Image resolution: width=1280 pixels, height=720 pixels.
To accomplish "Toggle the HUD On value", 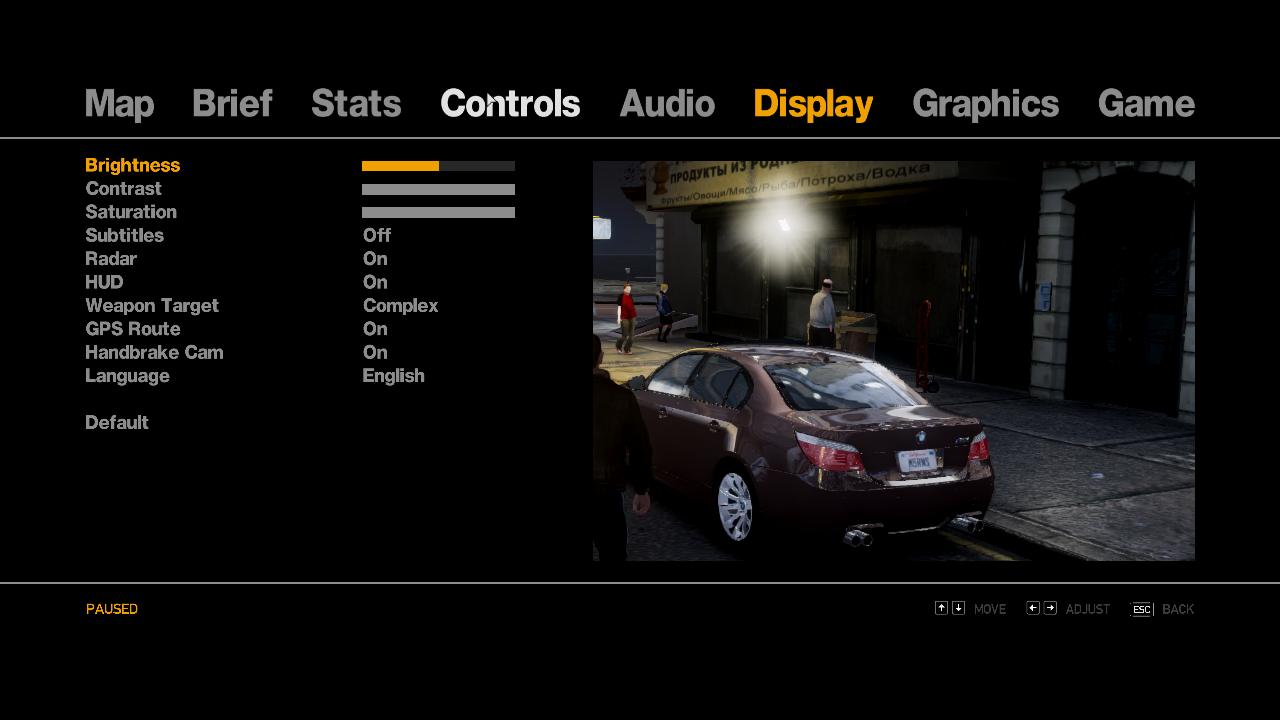I will (x=375, y=282).
